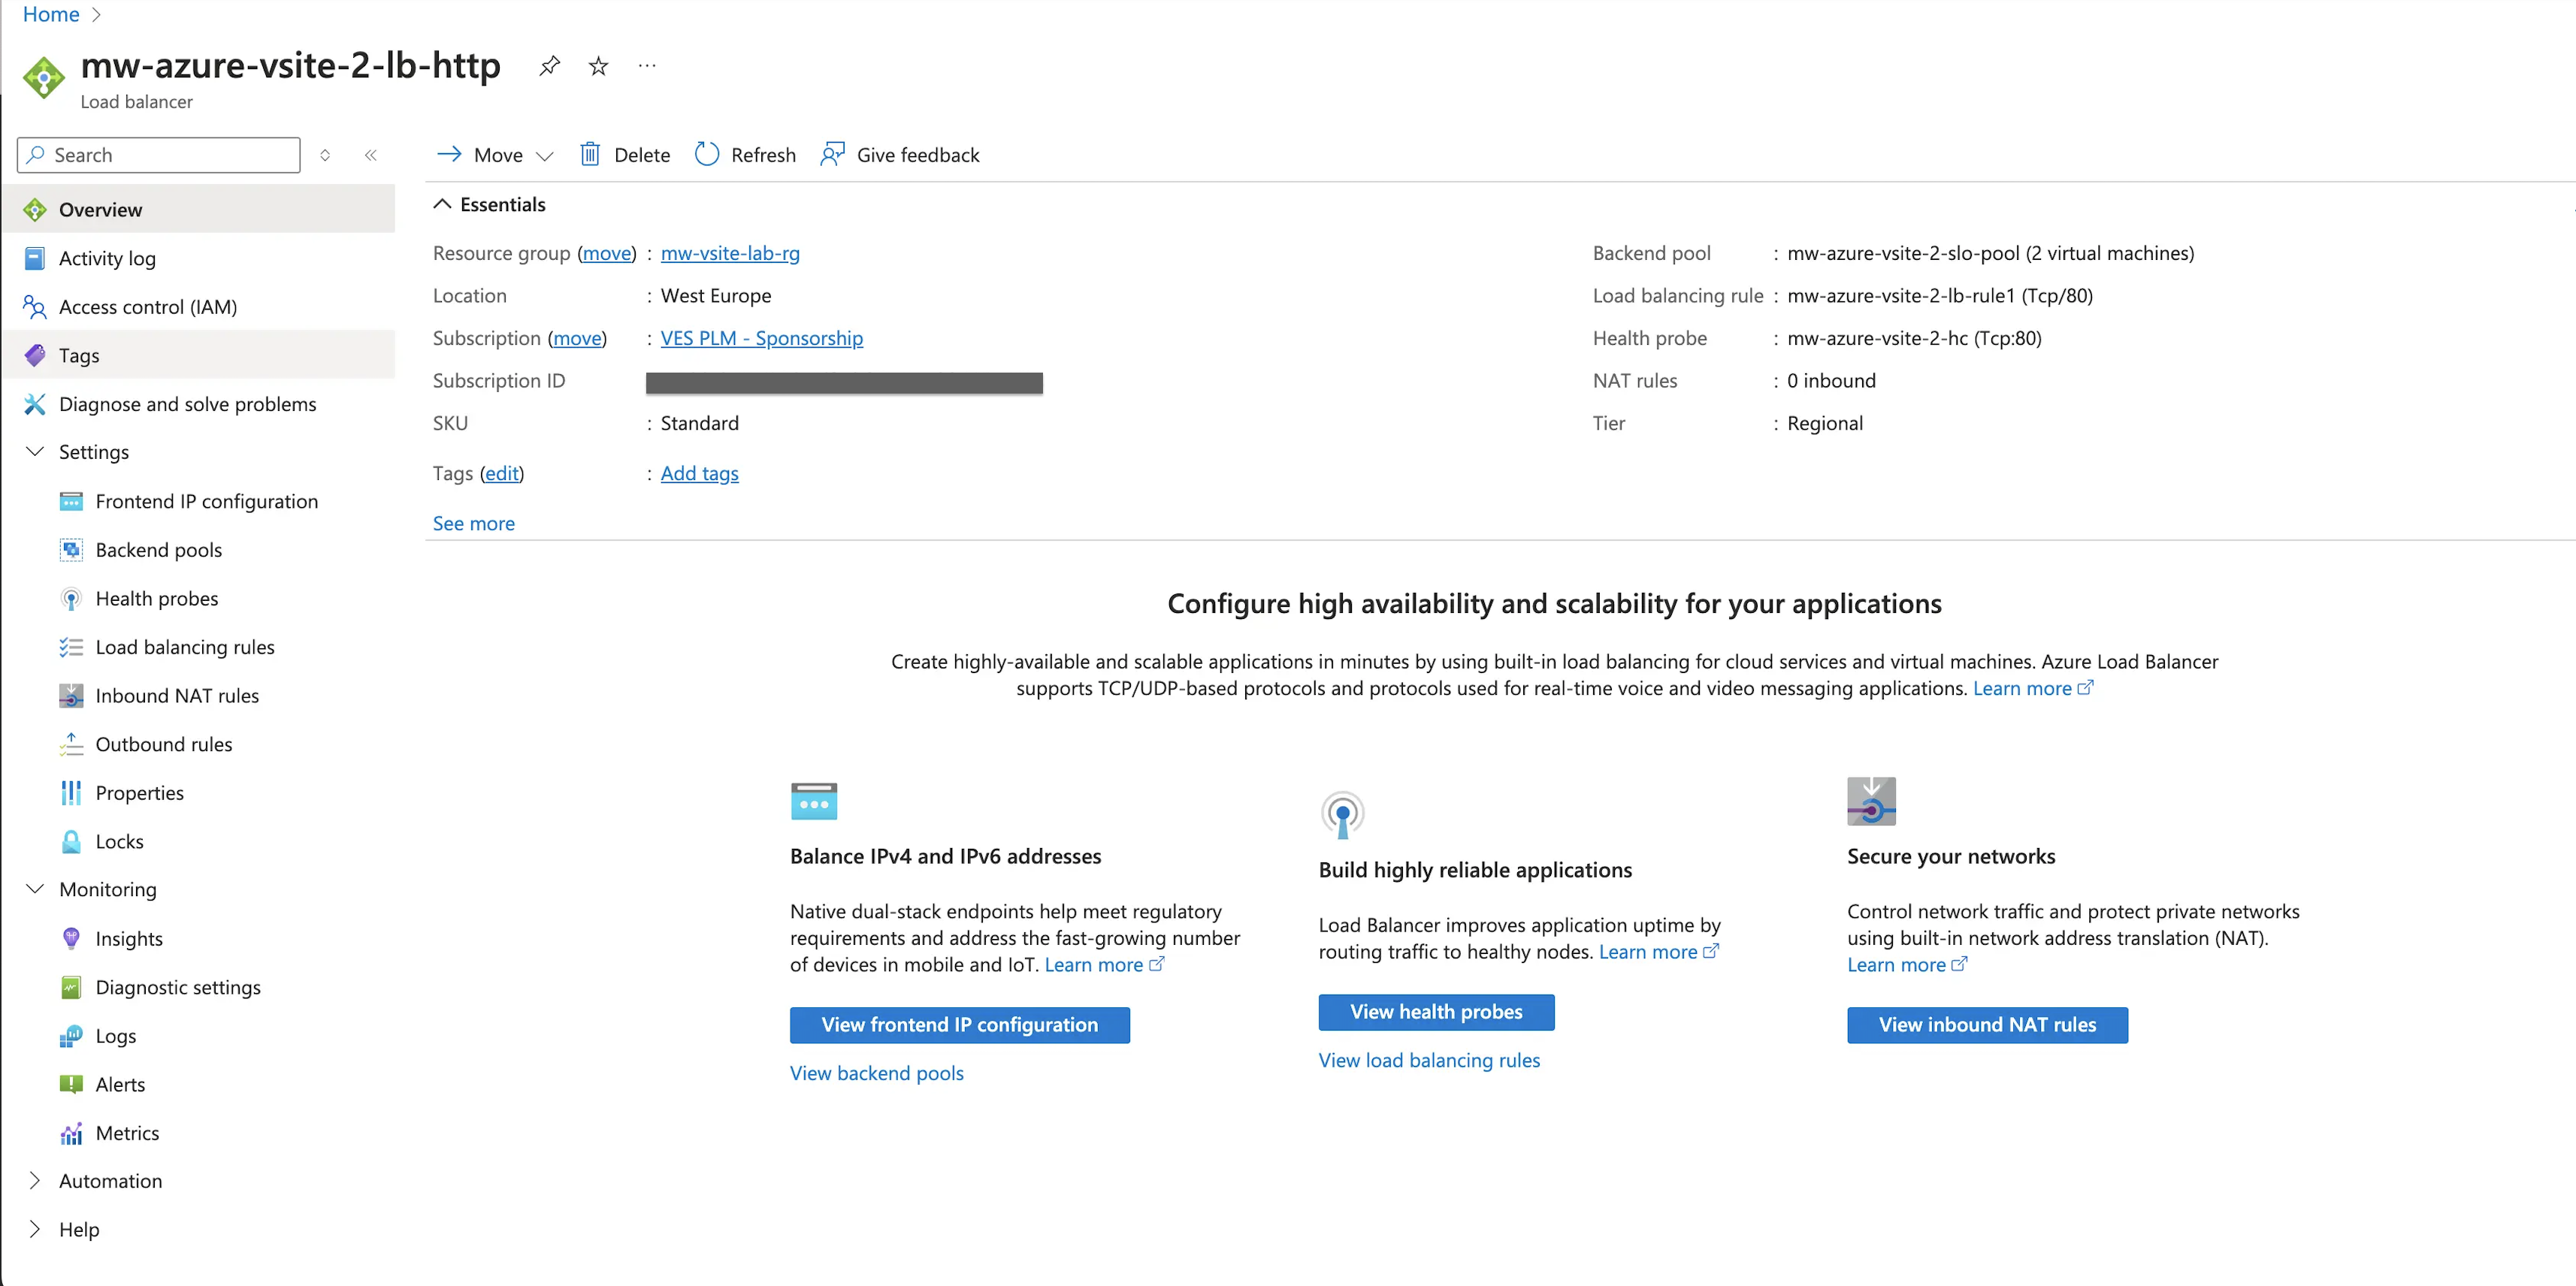2576x1286 pixels.
Task: Collapse the Settings menu group
Action: pyautogui.click(x=35, y=451)
